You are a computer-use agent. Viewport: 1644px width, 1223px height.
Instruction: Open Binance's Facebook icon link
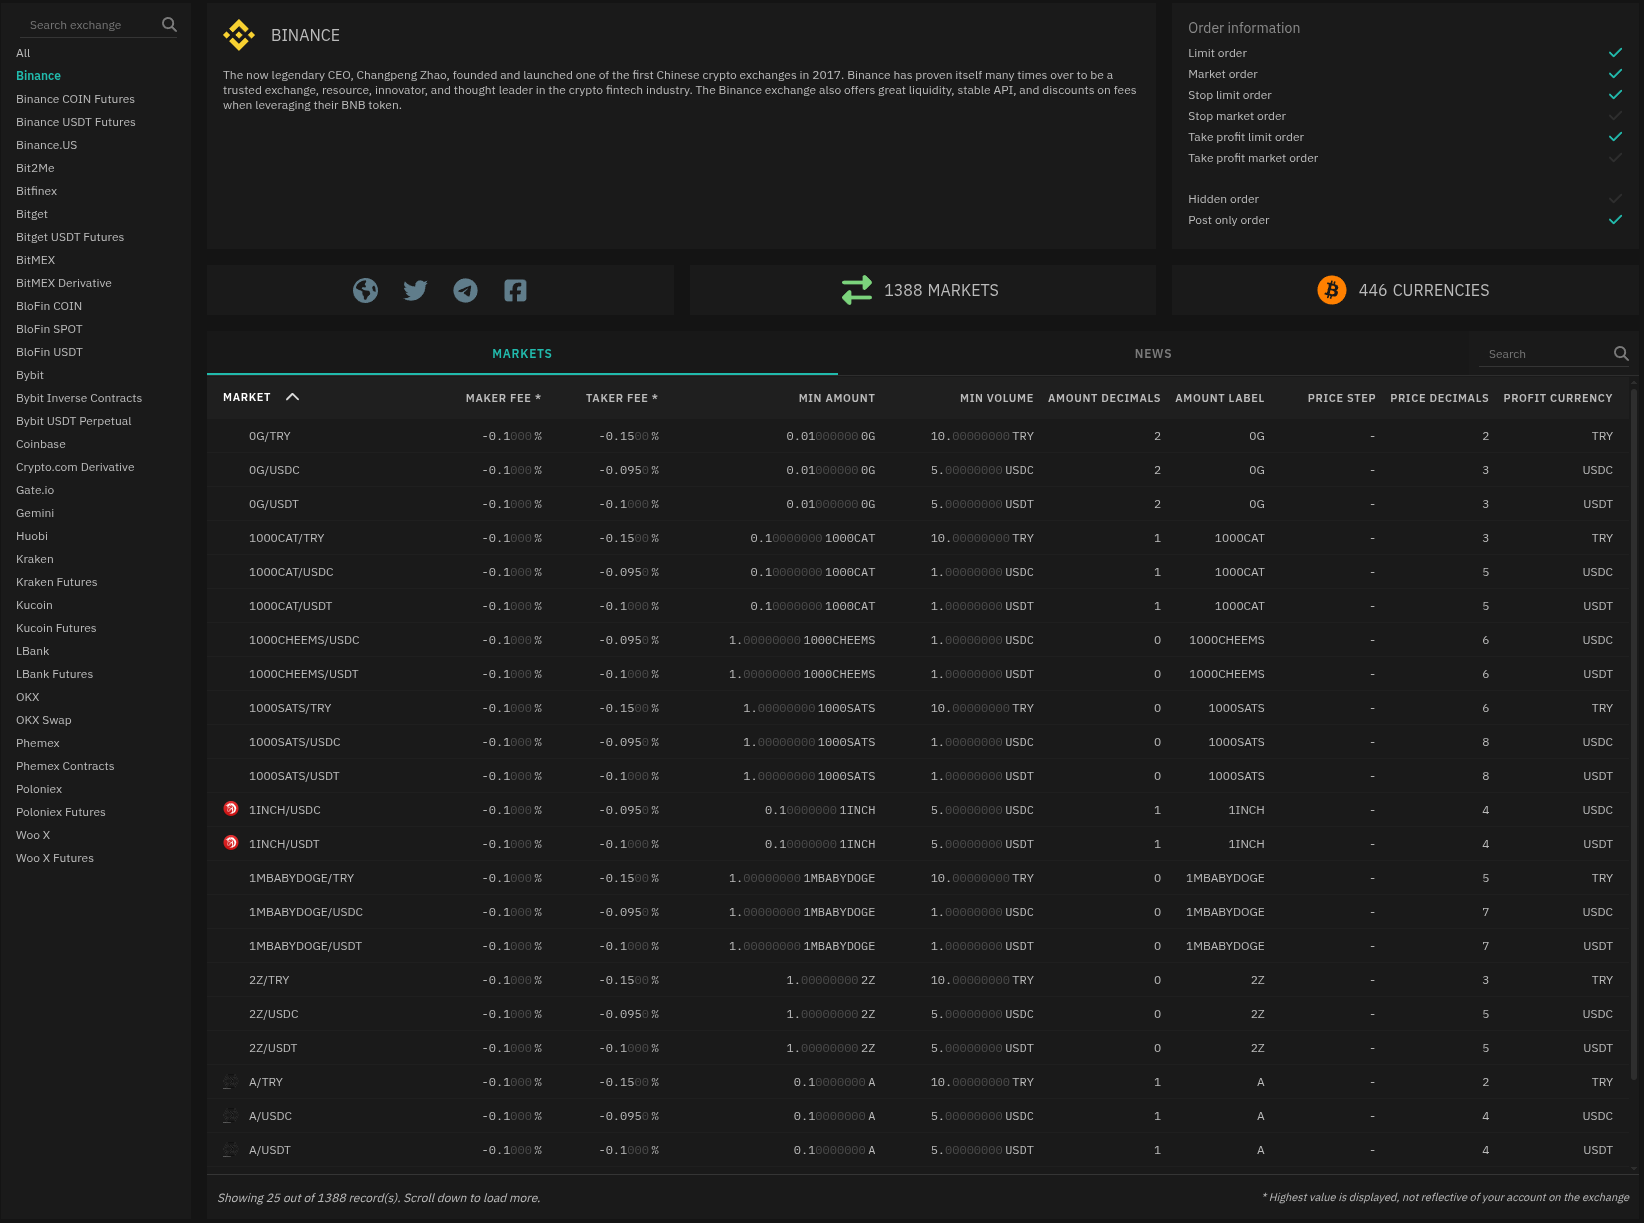click(x=515, y=290)
